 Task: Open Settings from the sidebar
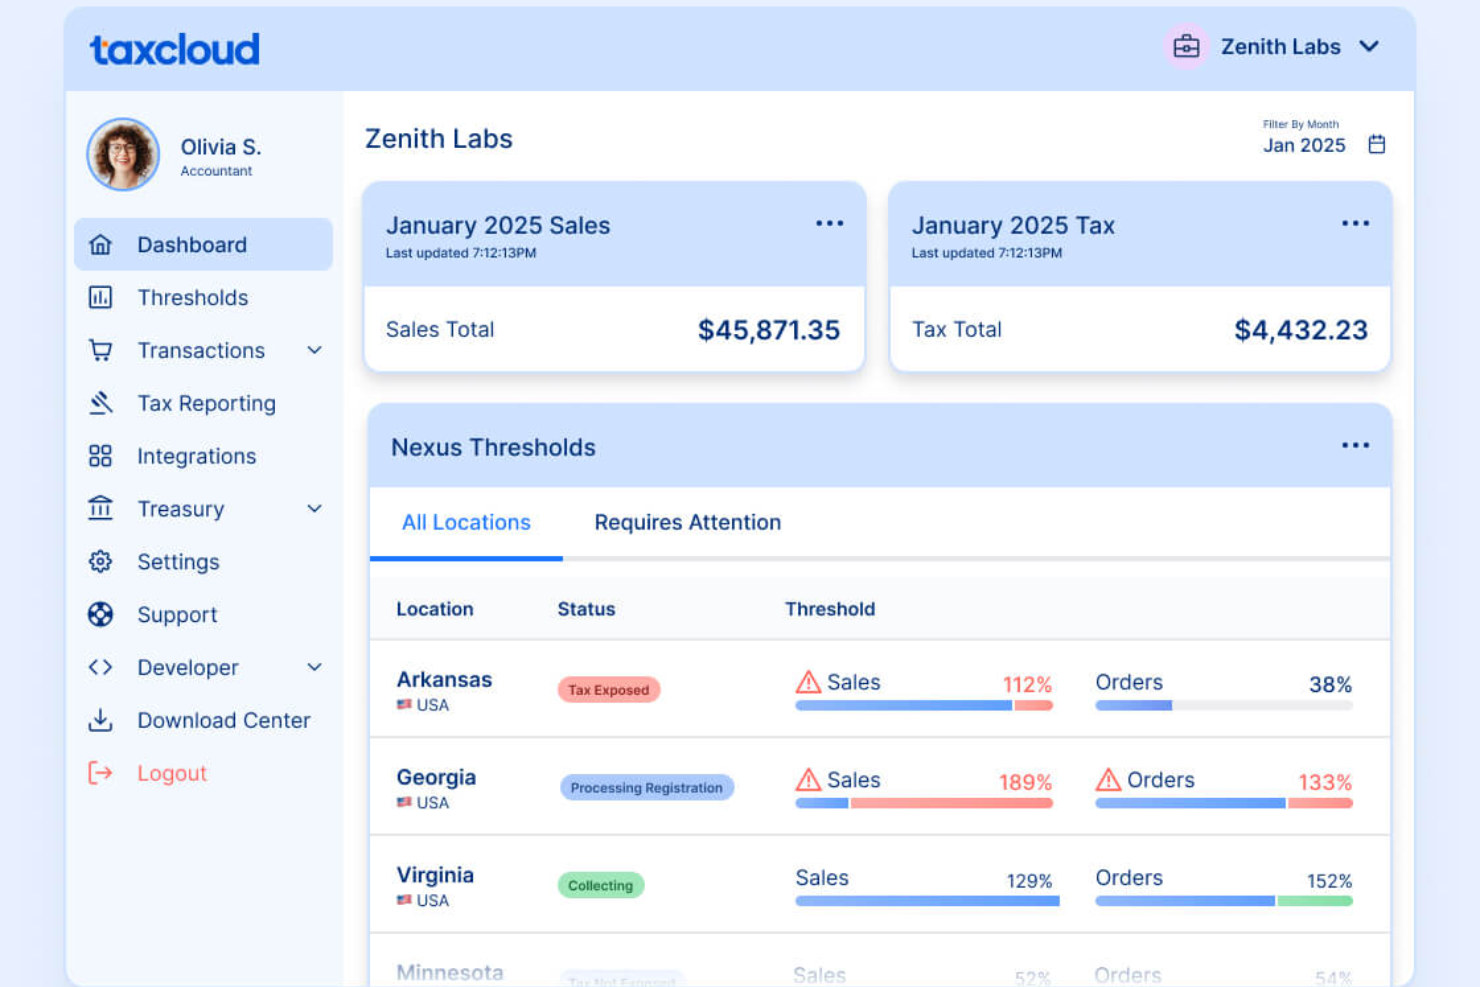(178, 561)
